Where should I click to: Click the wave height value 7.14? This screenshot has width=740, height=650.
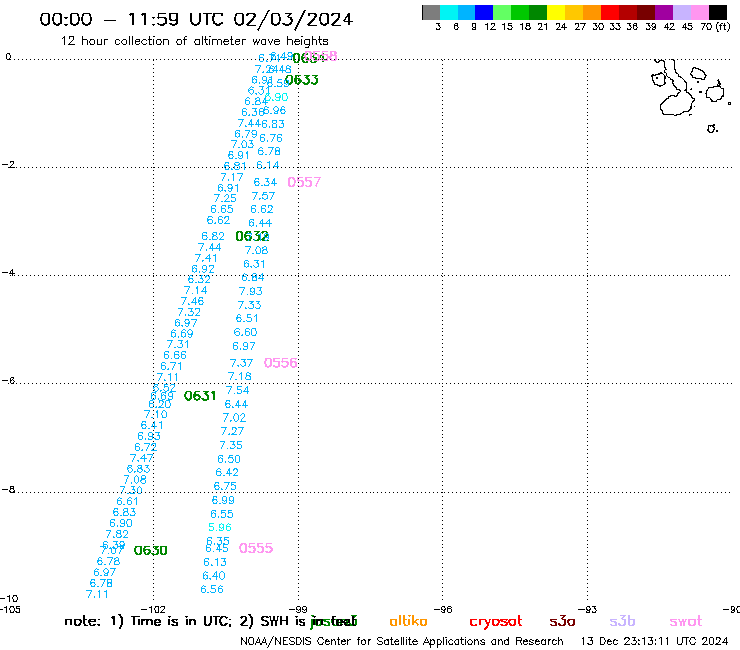pos(195,290)
